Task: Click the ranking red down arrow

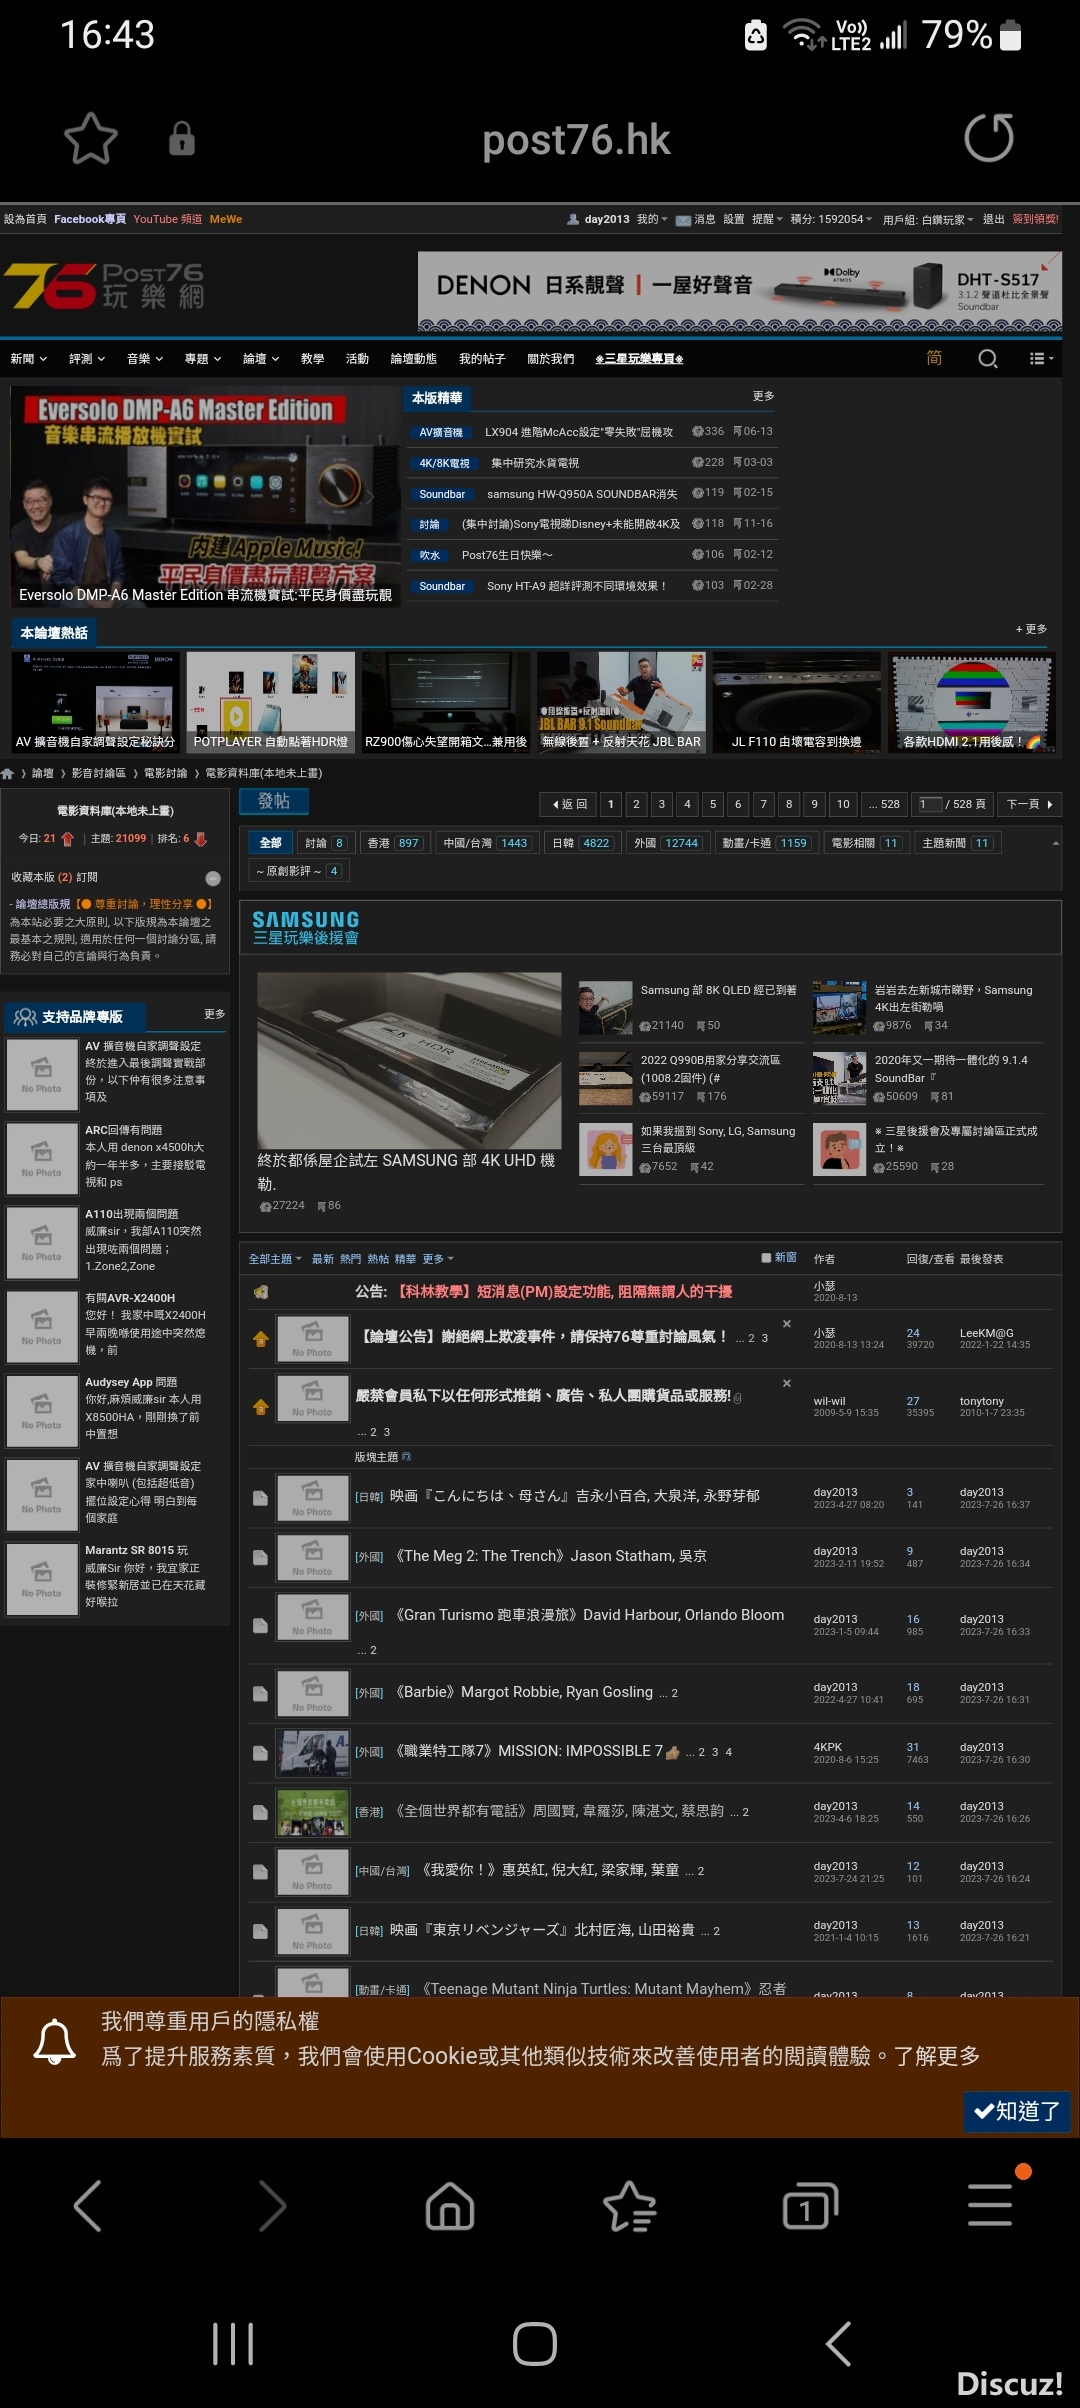Action: click(200, 839)
